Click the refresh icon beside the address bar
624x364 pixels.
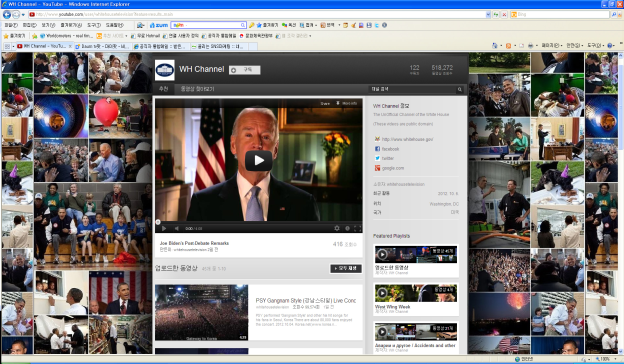496,14
